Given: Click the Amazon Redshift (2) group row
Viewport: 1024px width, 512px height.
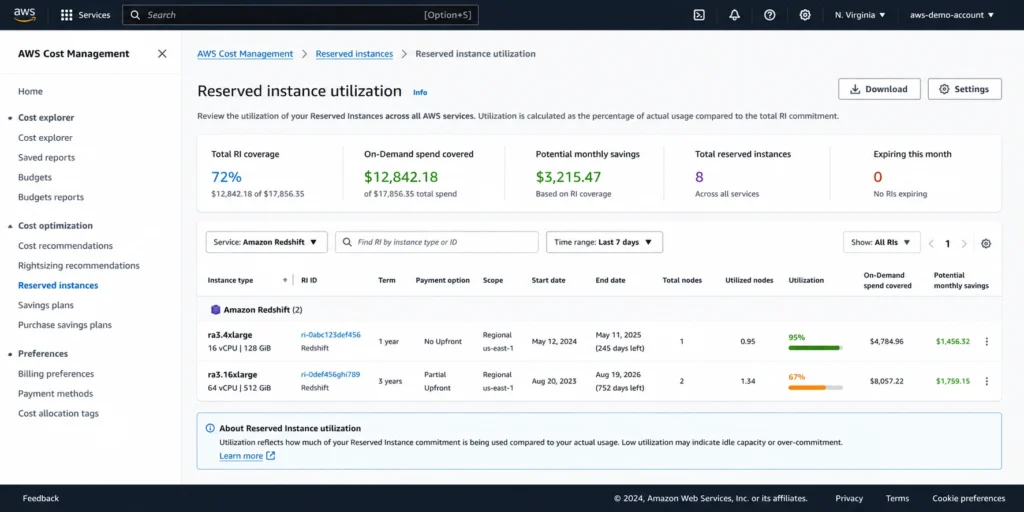Looking at the screenshot, I should pos(599,310).
